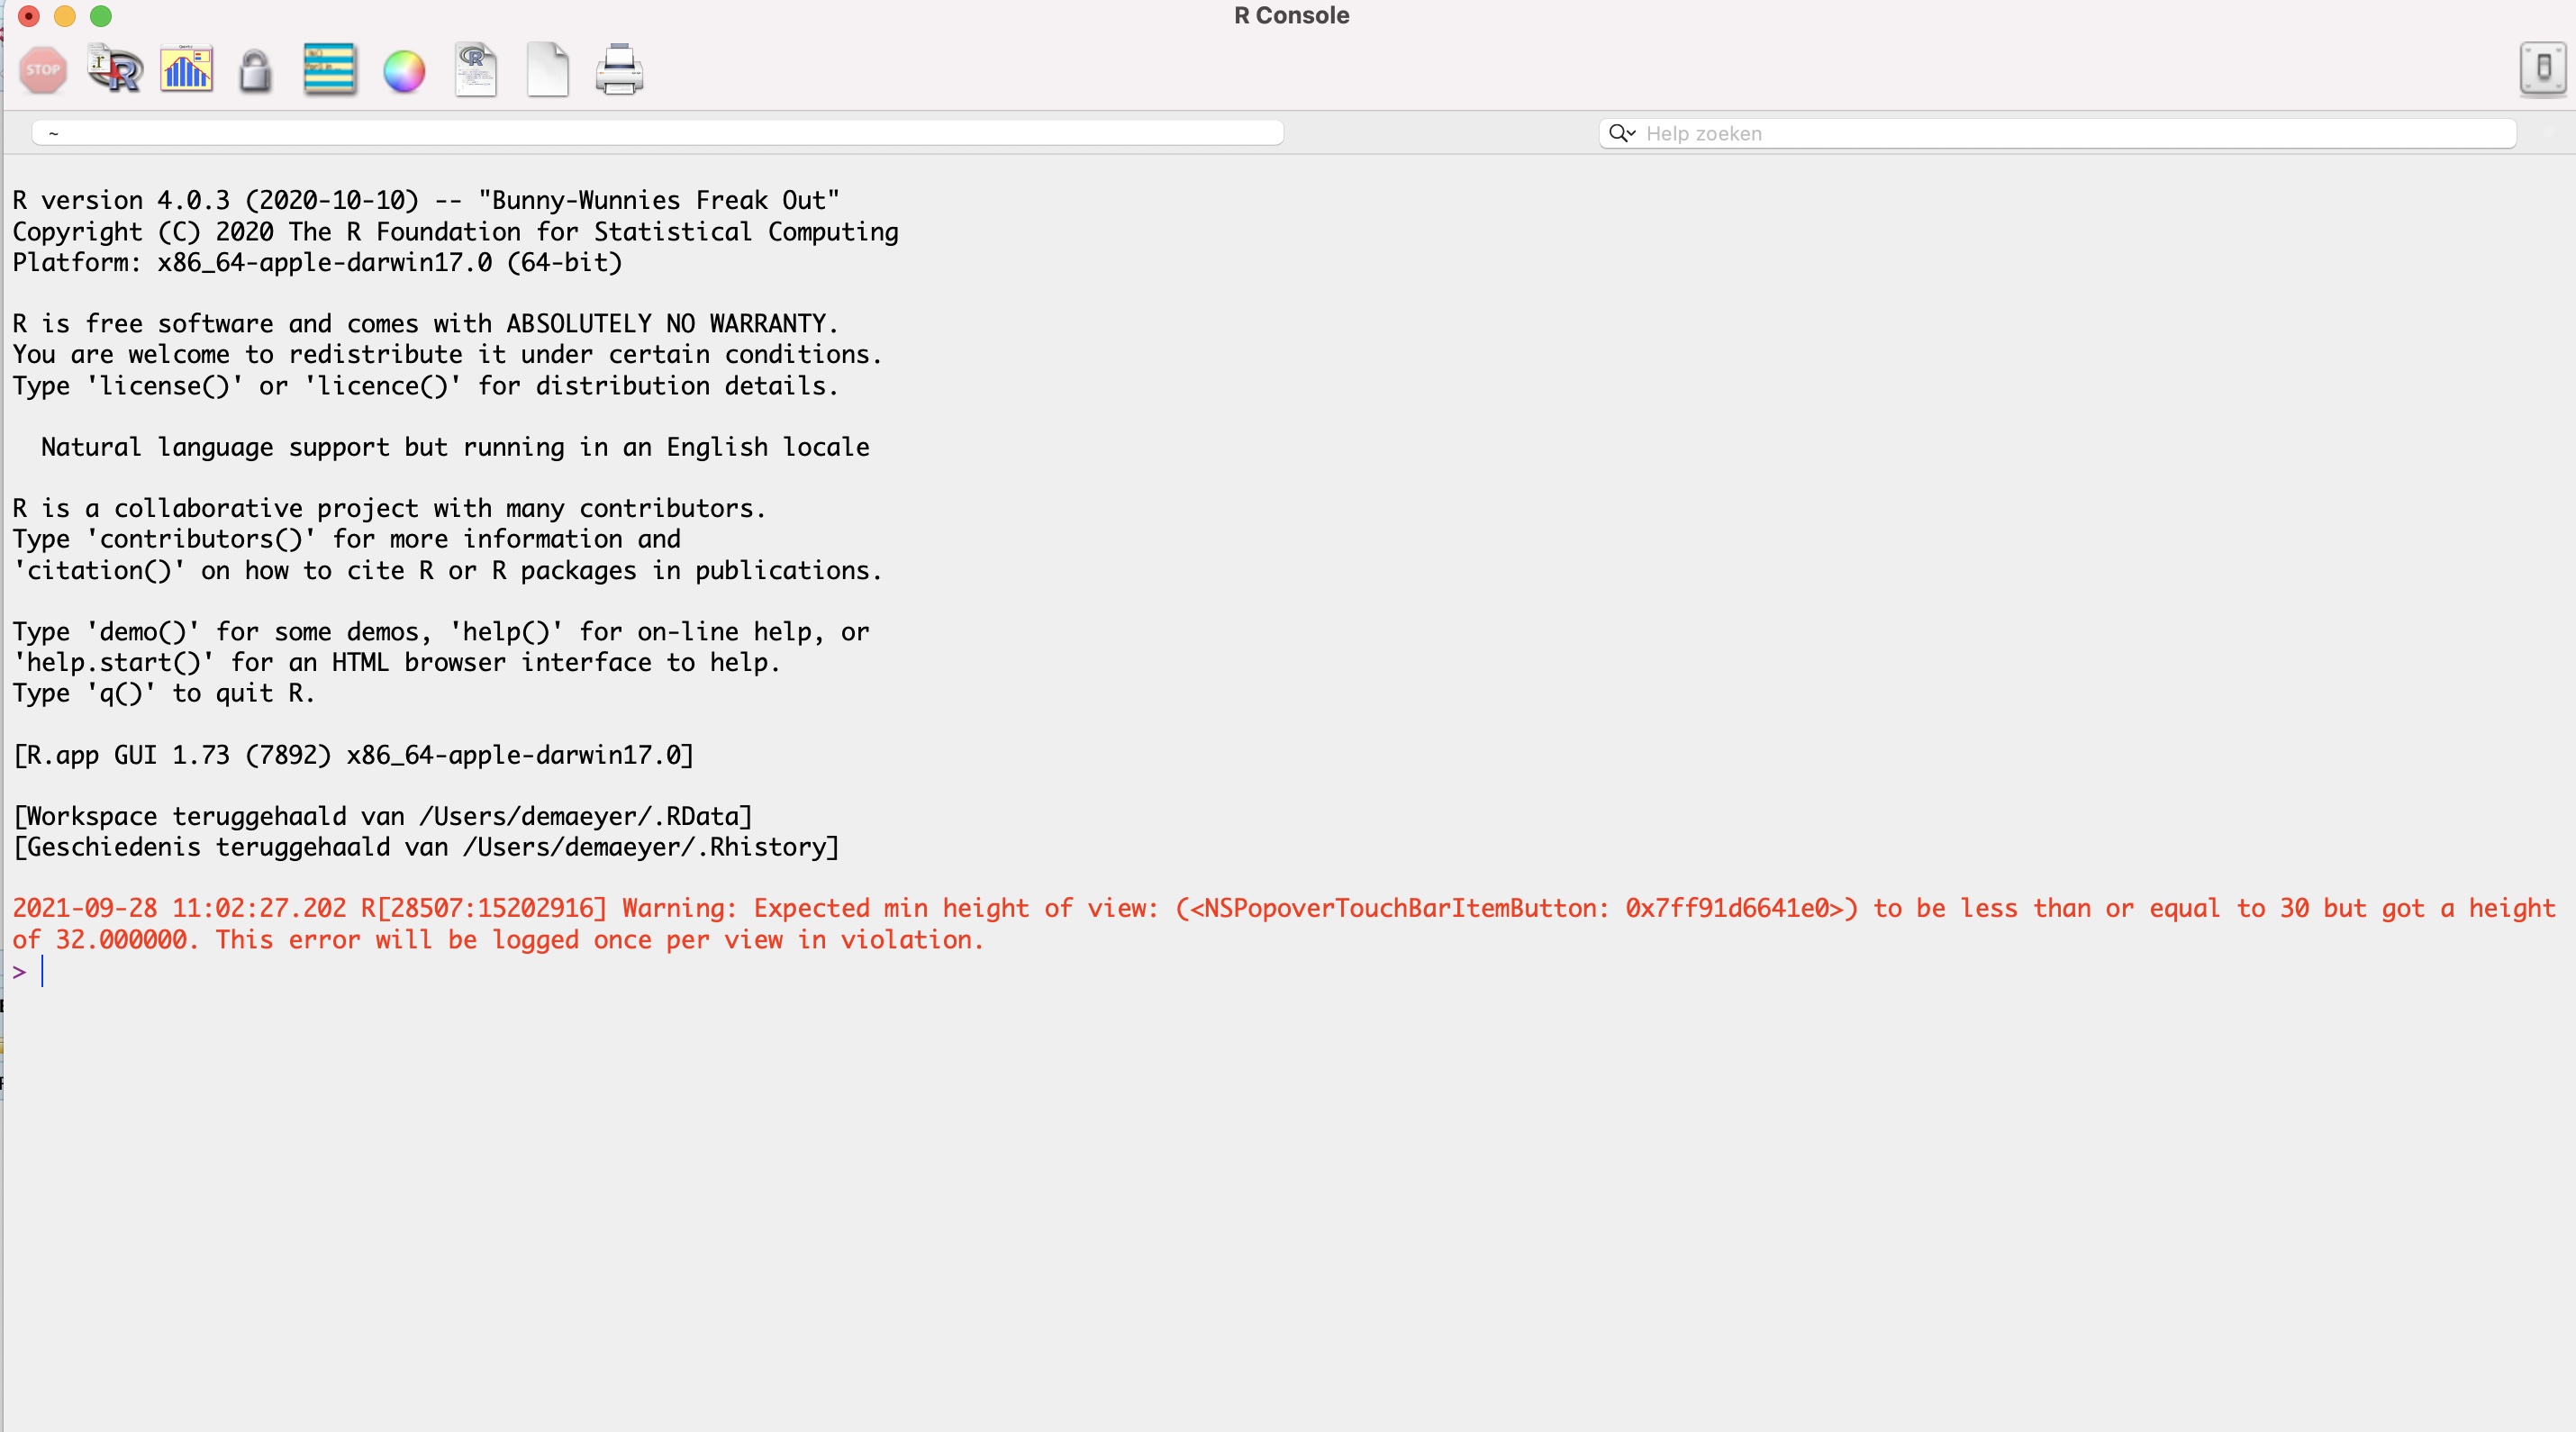Screen dimensions: 2576x1432
Task: Click the Workspace teruggehaald .RData line
Action: (x=382, y=816)
